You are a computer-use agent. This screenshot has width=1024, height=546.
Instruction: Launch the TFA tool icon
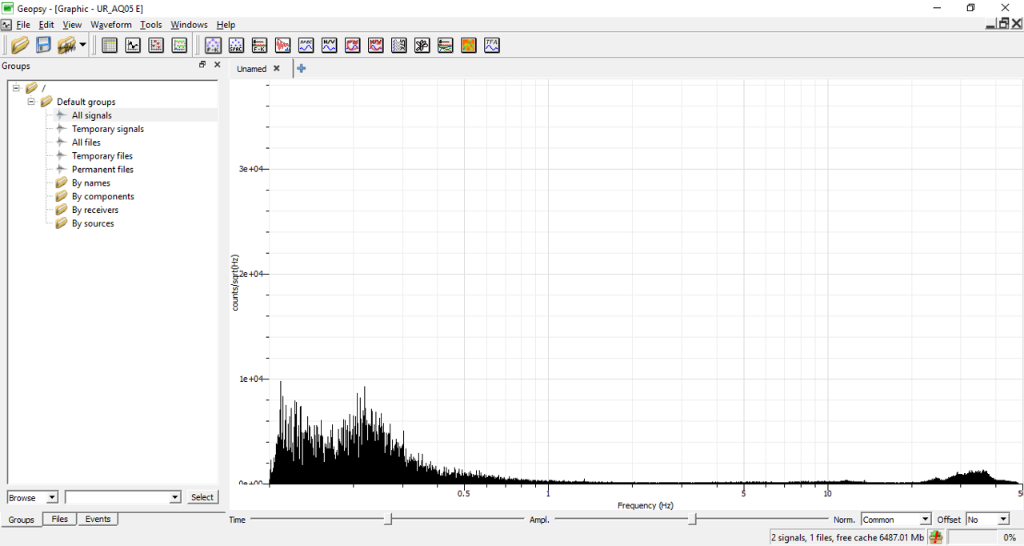pos(492,45)
